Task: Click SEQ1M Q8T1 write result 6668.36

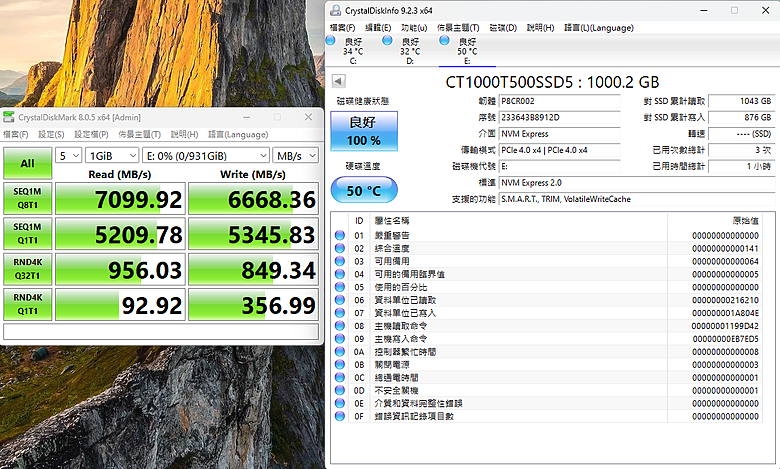Action: point(253,198)
